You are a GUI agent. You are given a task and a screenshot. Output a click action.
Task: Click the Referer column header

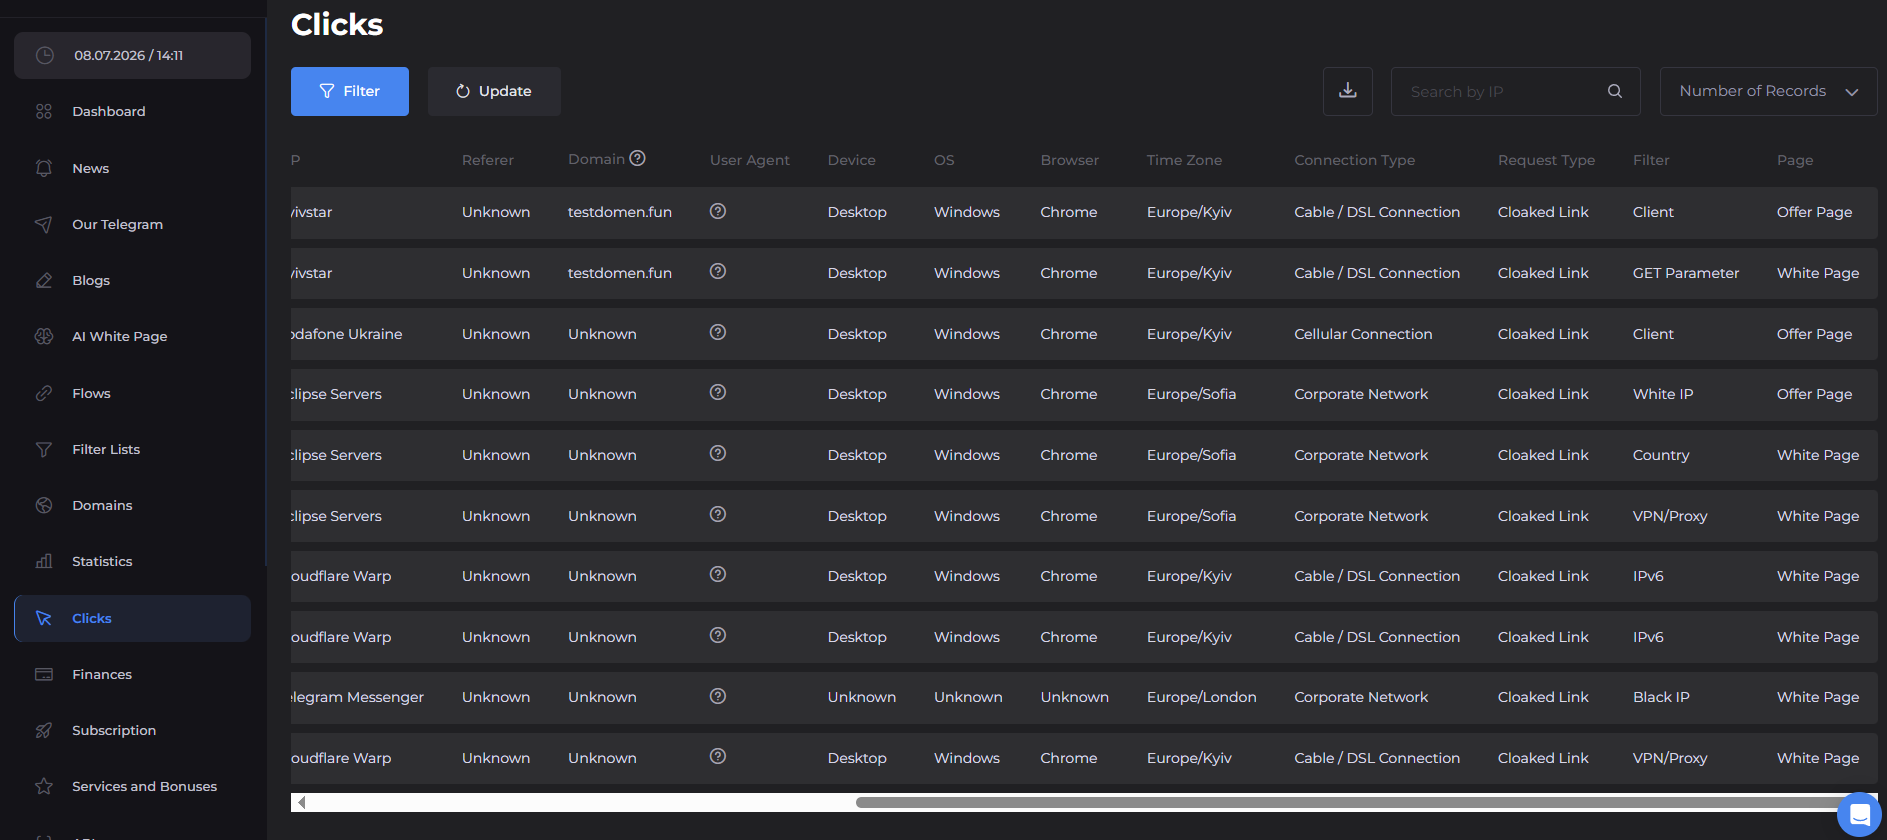(x=487, y=160)
